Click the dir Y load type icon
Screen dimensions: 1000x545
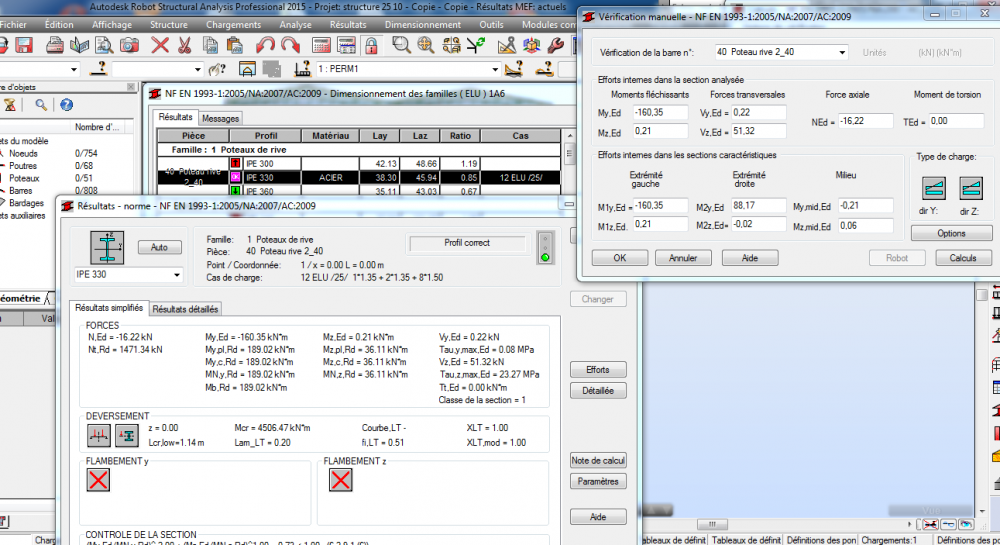(934, 189)
